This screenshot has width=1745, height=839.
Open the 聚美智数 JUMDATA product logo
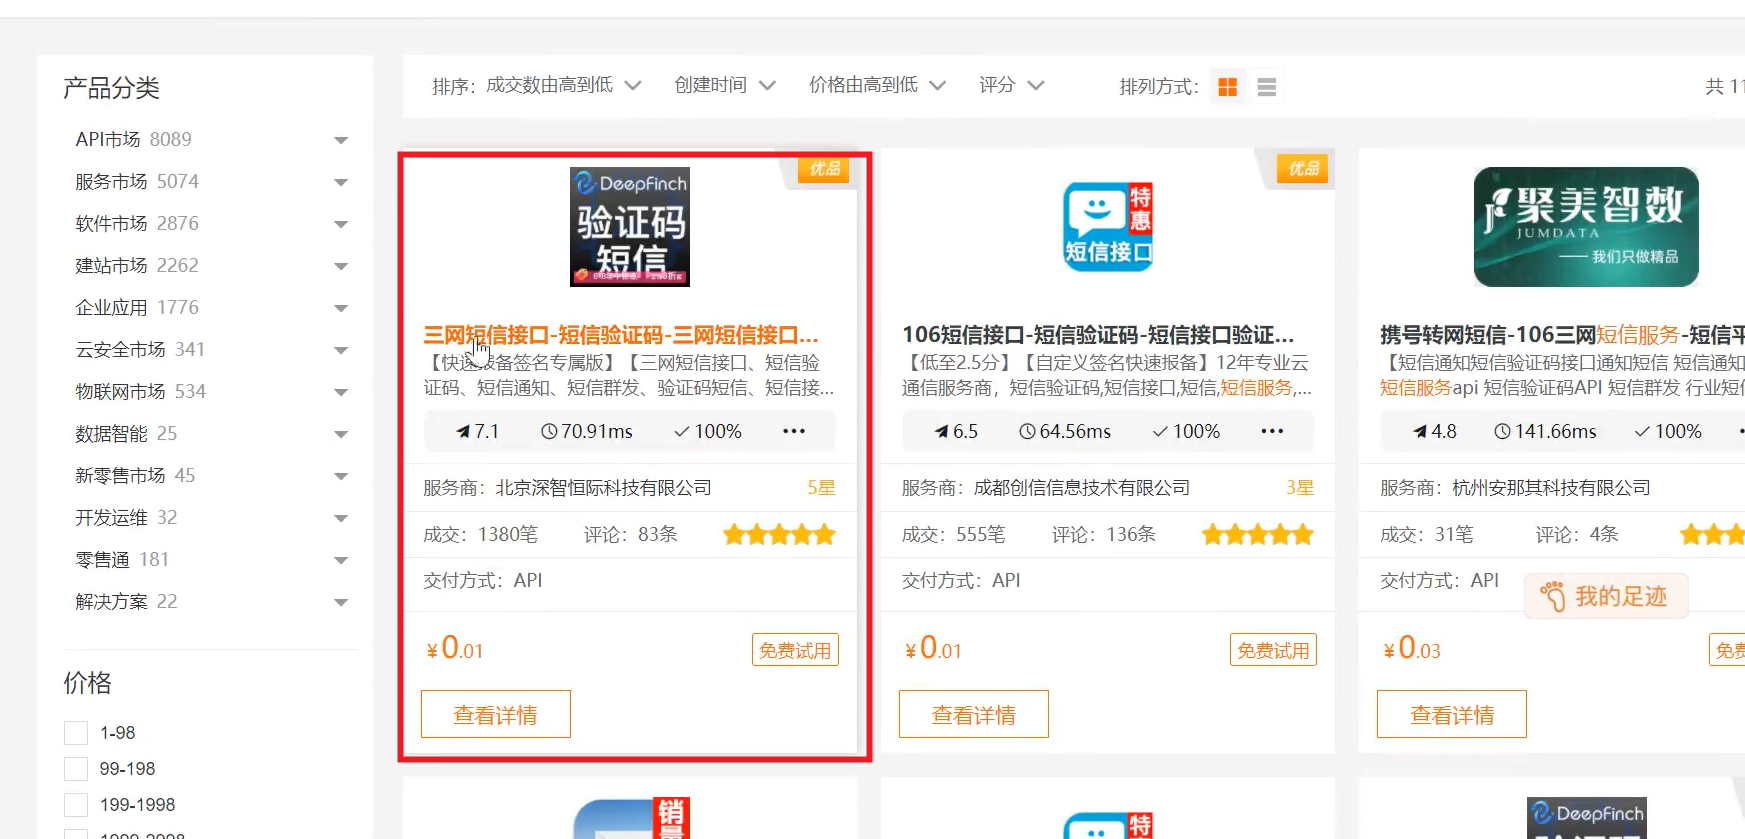click(x=1586, y=227)
